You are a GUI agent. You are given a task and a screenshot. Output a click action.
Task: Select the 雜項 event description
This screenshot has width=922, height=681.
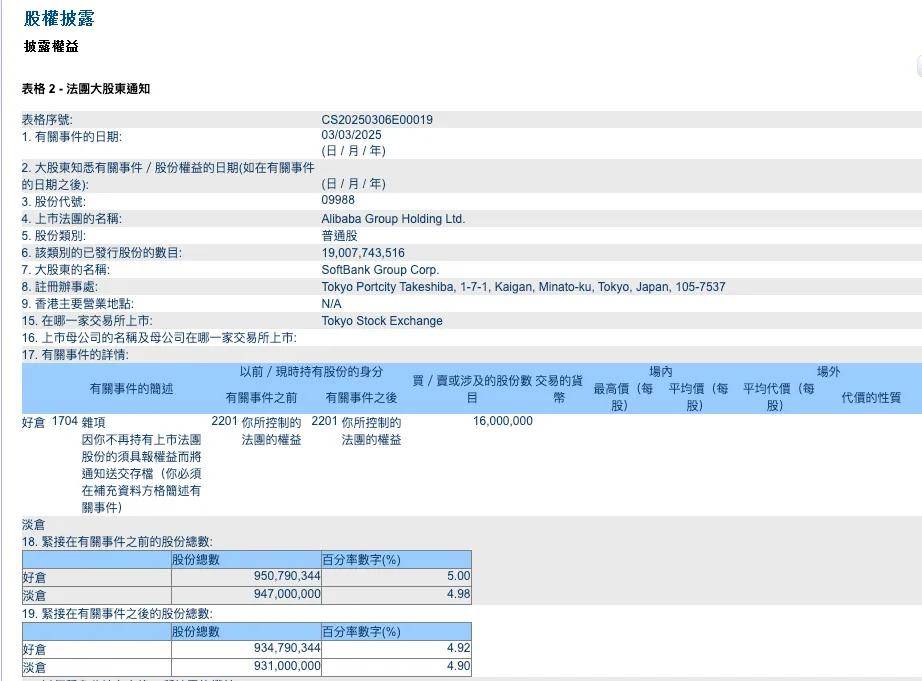tap(93, 422)
